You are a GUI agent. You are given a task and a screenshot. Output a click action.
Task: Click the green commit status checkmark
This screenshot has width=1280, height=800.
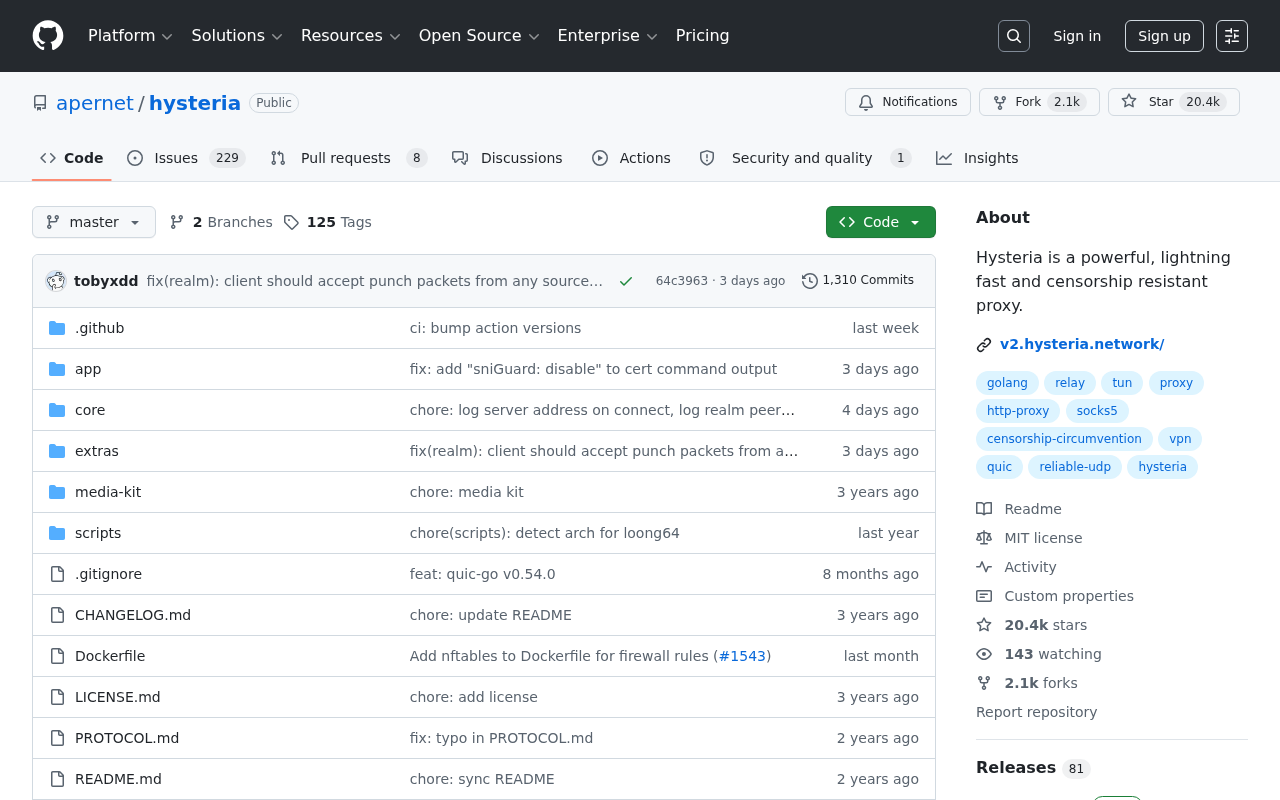(x=626, y=281)
